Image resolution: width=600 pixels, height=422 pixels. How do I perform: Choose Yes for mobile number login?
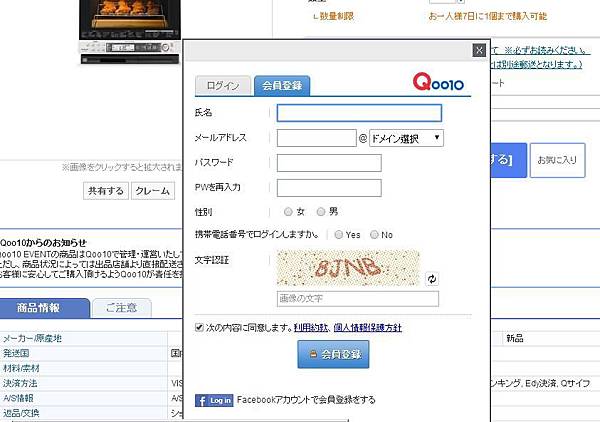[x=338, y=235]
